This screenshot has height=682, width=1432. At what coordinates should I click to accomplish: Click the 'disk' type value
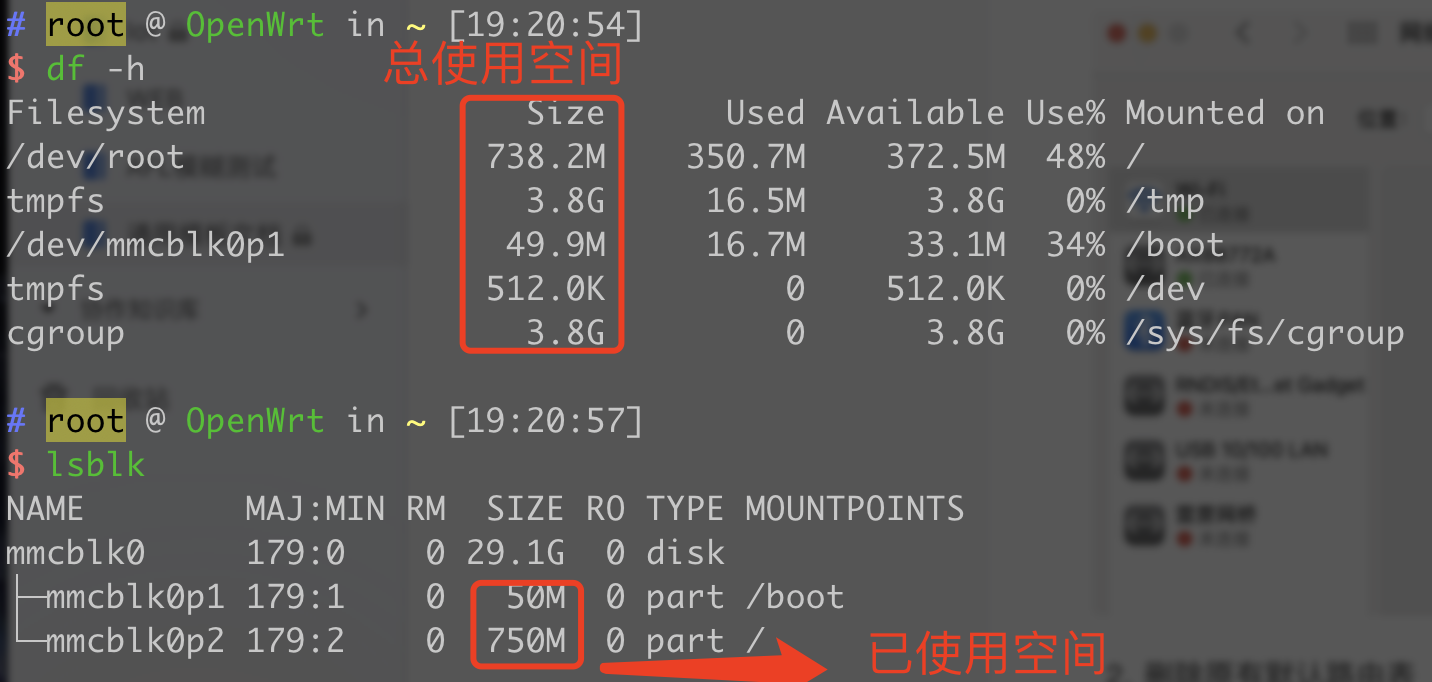tap(685, 553)
